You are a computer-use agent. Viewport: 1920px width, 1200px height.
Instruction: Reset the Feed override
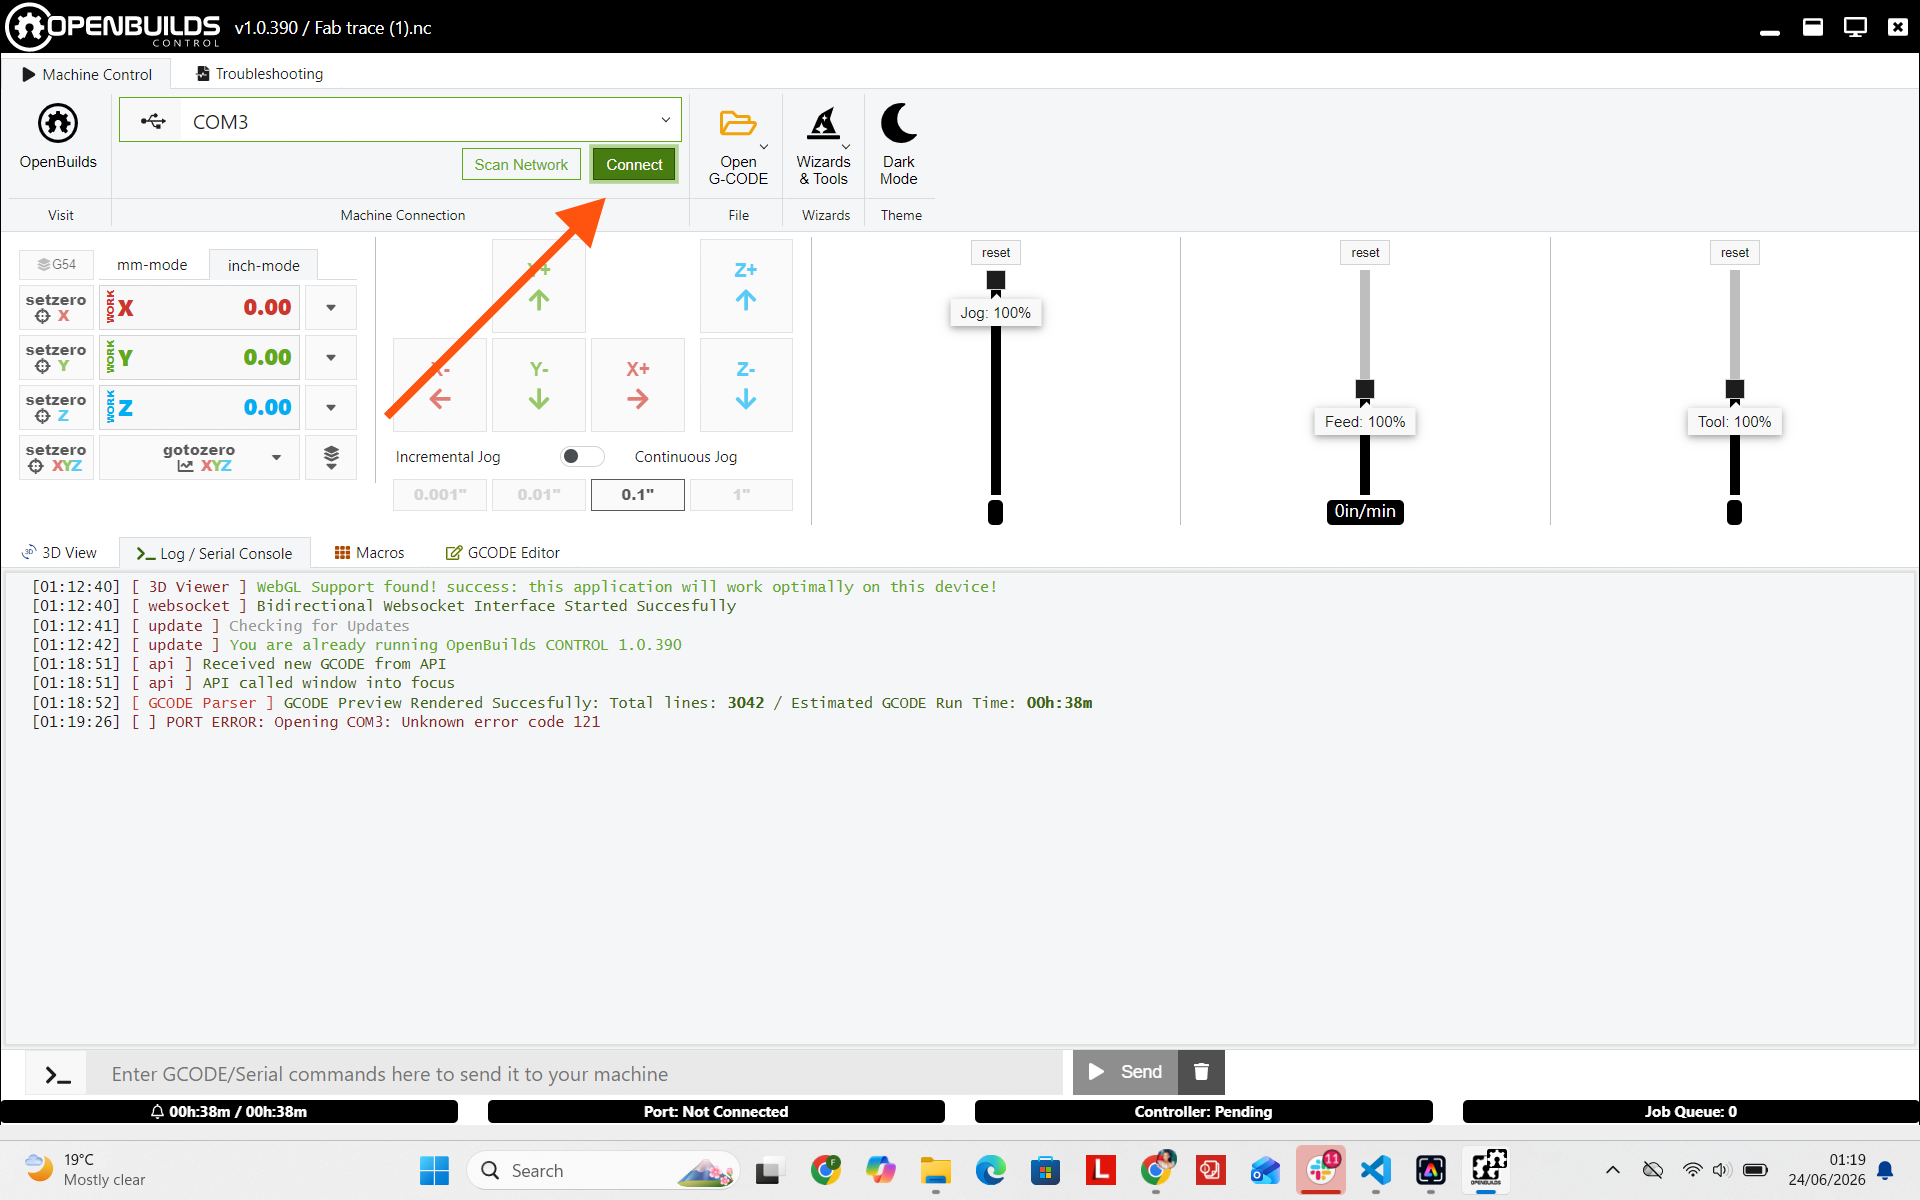1365,253
